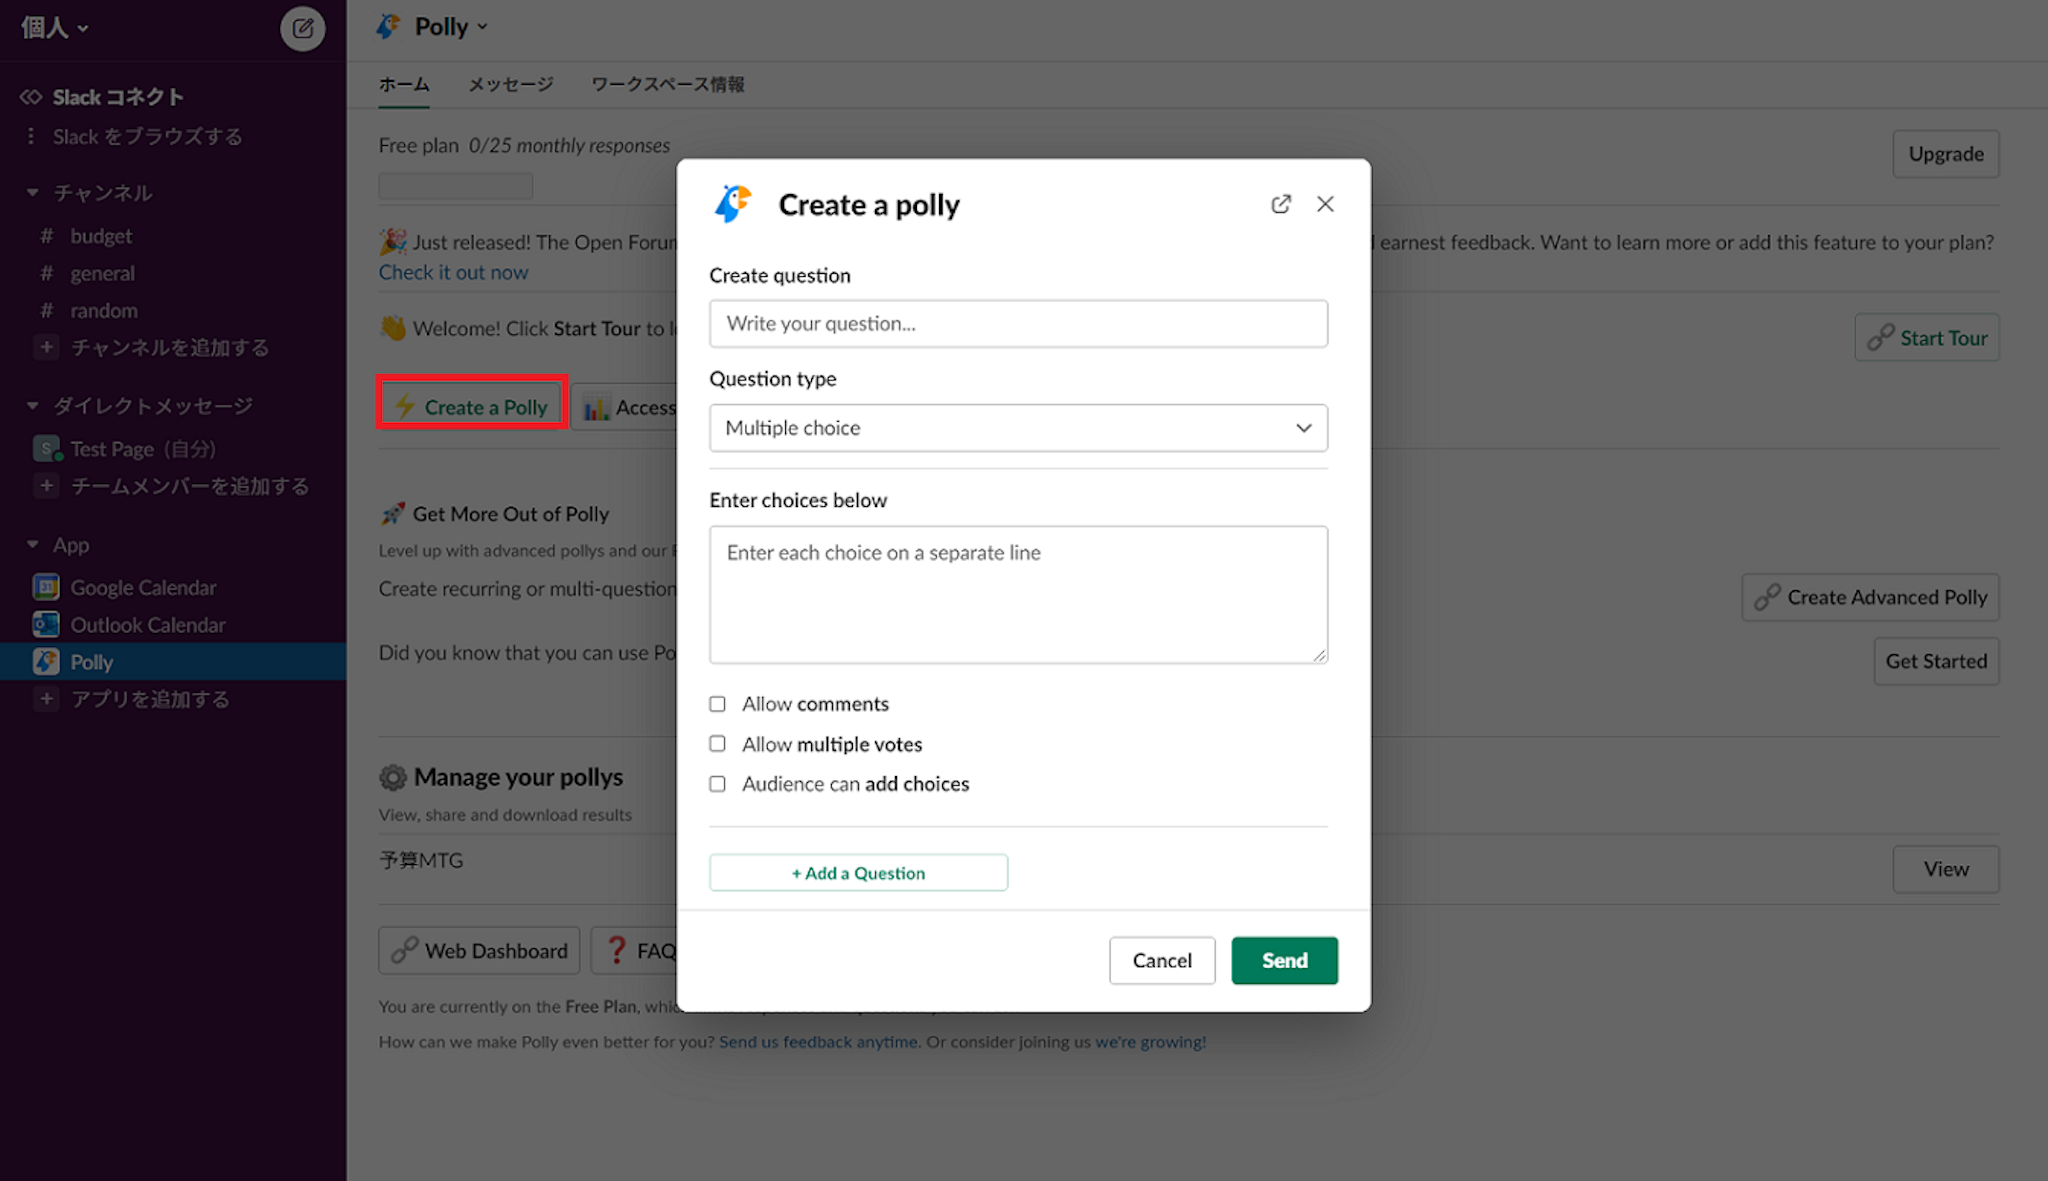
Task: Click the + Add a Question button
Action: (858, 873)
